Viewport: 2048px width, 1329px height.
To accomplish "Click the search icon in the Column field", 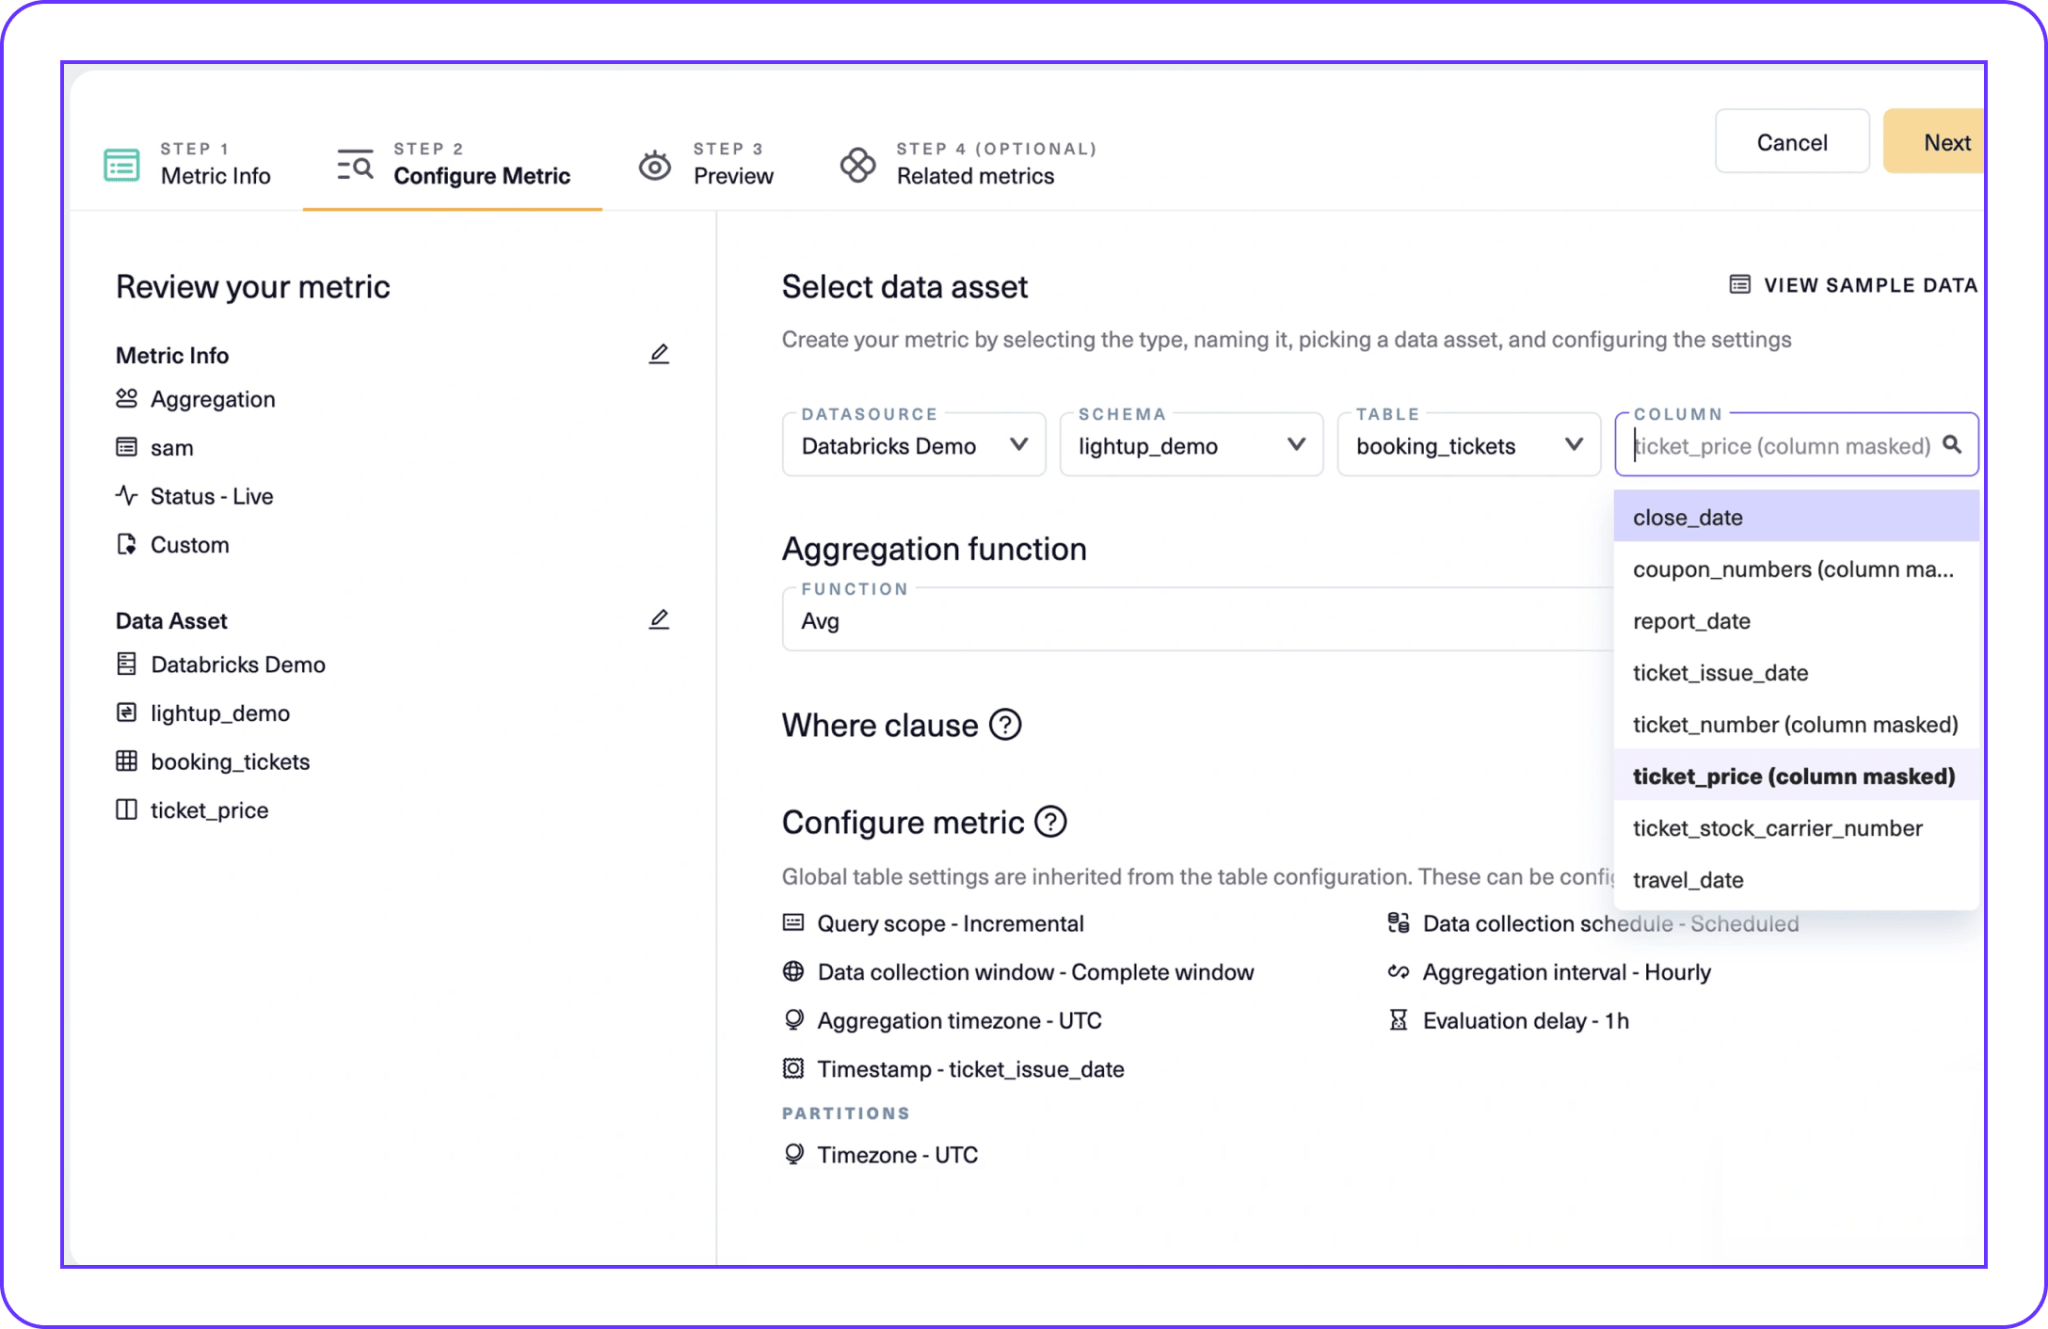I will 1952,445.
